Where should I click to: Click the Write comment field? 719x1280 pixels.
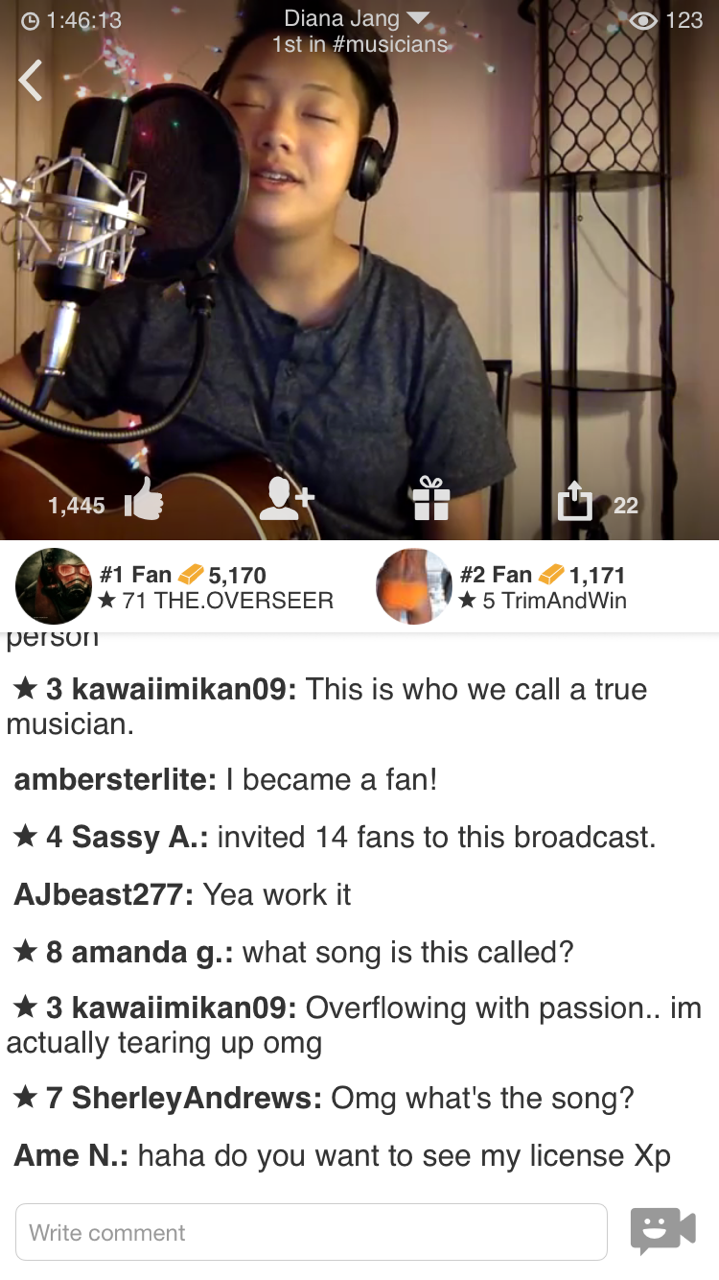pyautogui.click(x=311, y=1232)
